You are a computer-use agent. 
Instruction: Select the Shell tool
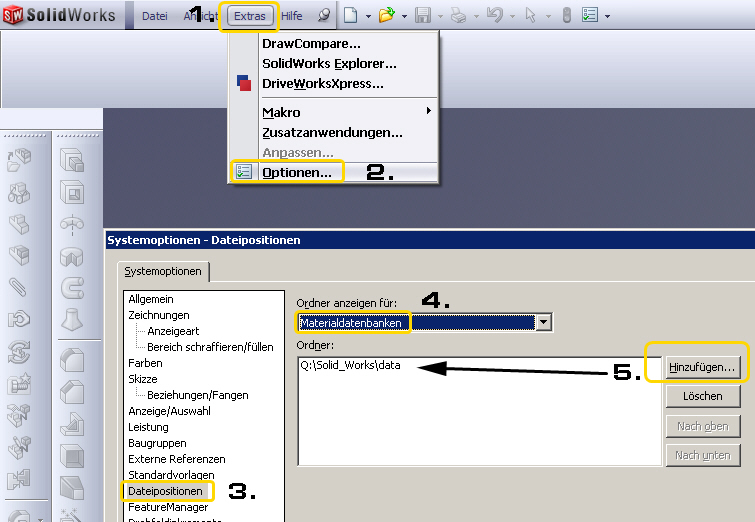(x=72, y=456)
